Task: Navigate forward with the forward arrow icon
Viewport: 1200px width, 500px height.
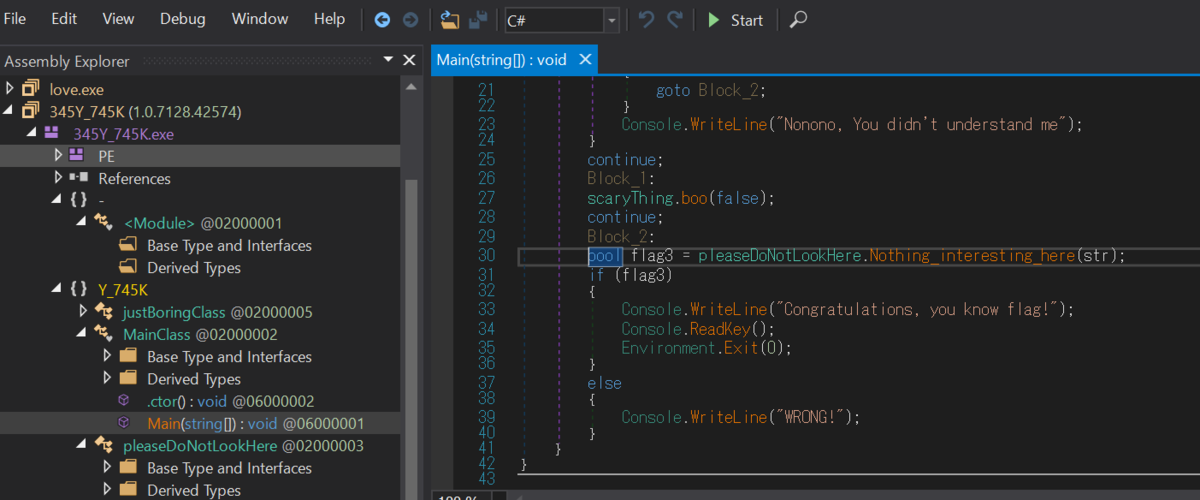Action: (410, 20)
